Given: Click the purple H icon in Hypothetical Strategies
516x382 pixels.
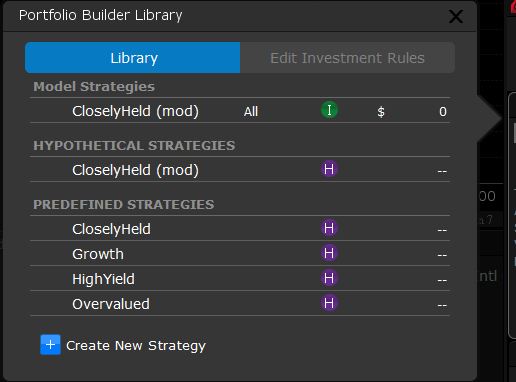Looking at the screenshot, I should pyautogui.click(x=329, y=169).
